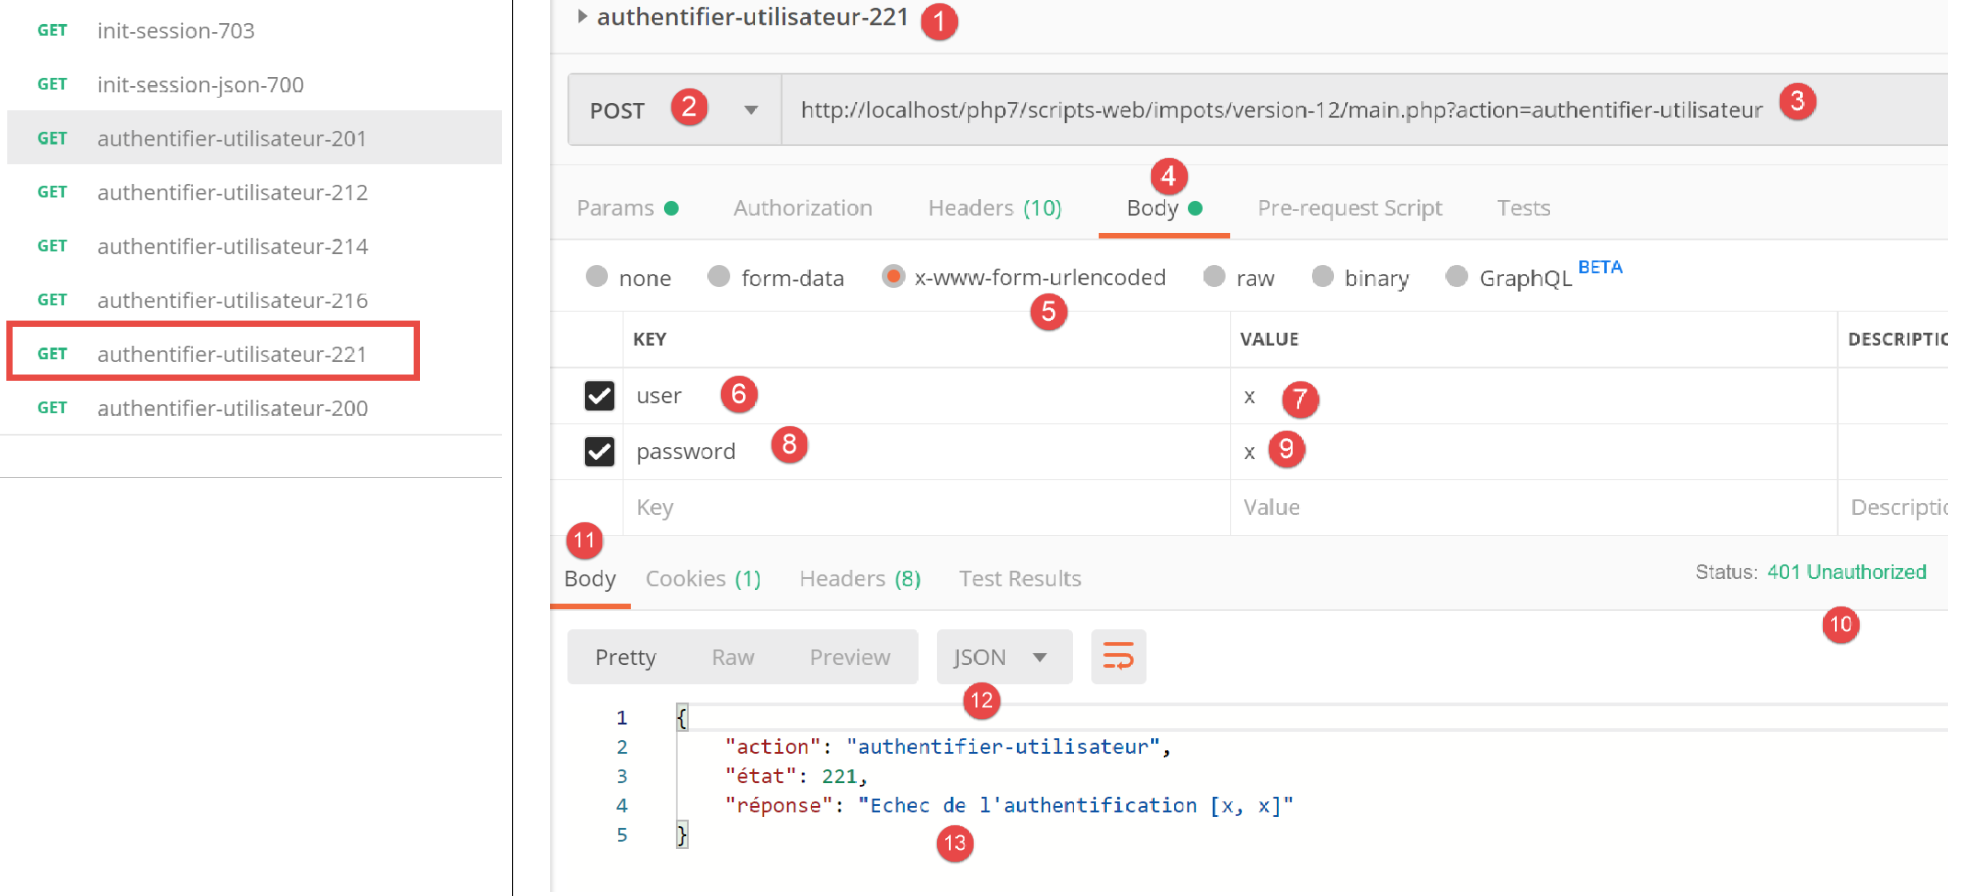Show the response Cookies (1) tab

point(702,579)
